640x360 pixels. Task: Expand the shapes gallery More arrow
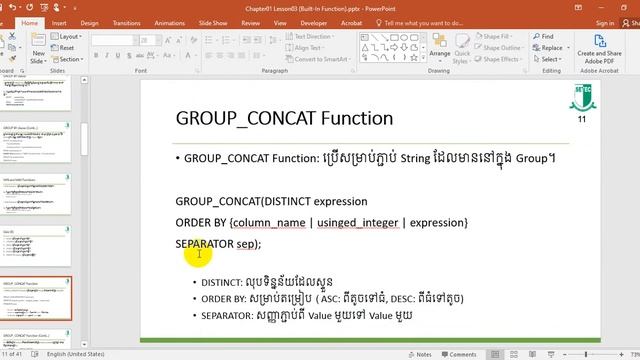423,58
